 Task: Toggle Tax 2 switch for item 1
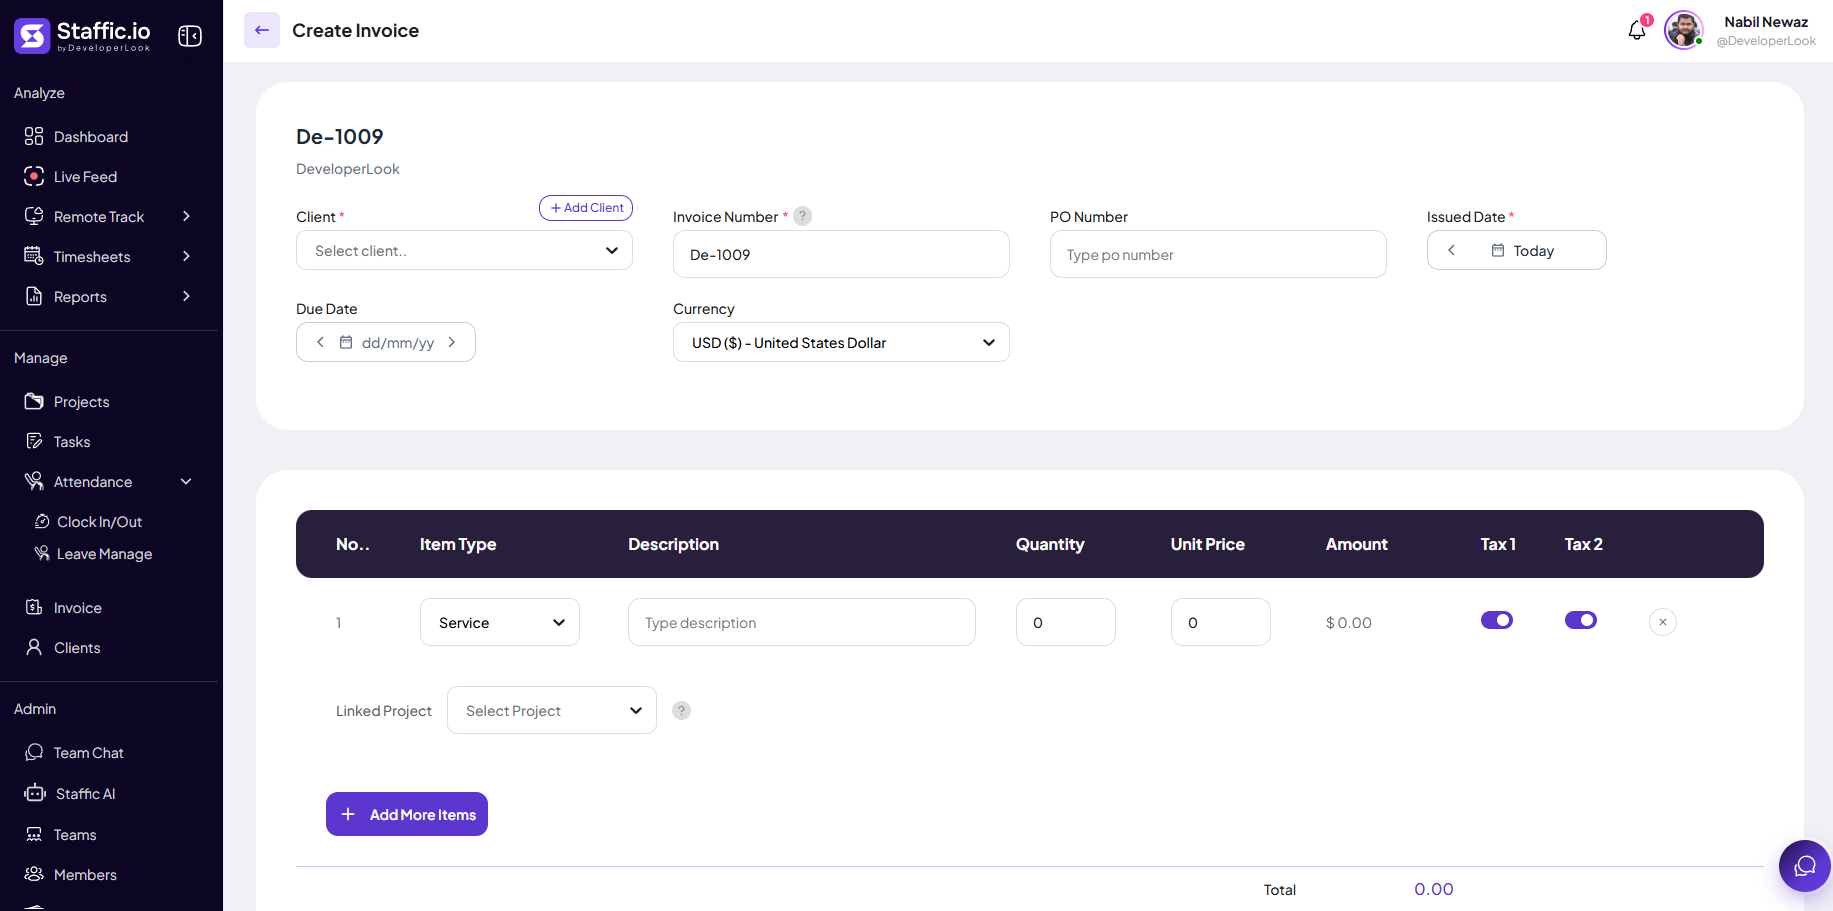tap(1581, 620)
